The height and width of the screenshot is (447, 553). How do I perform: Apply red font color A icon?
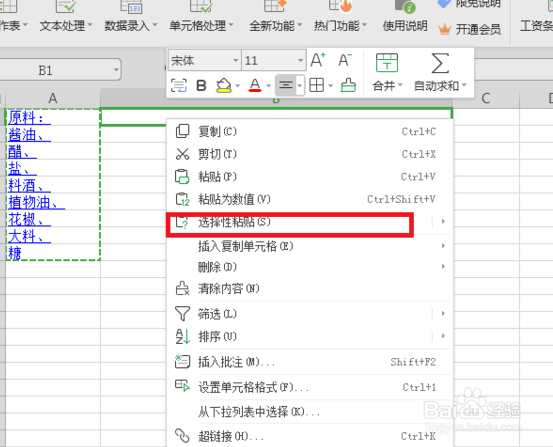(x=255, y=85)
